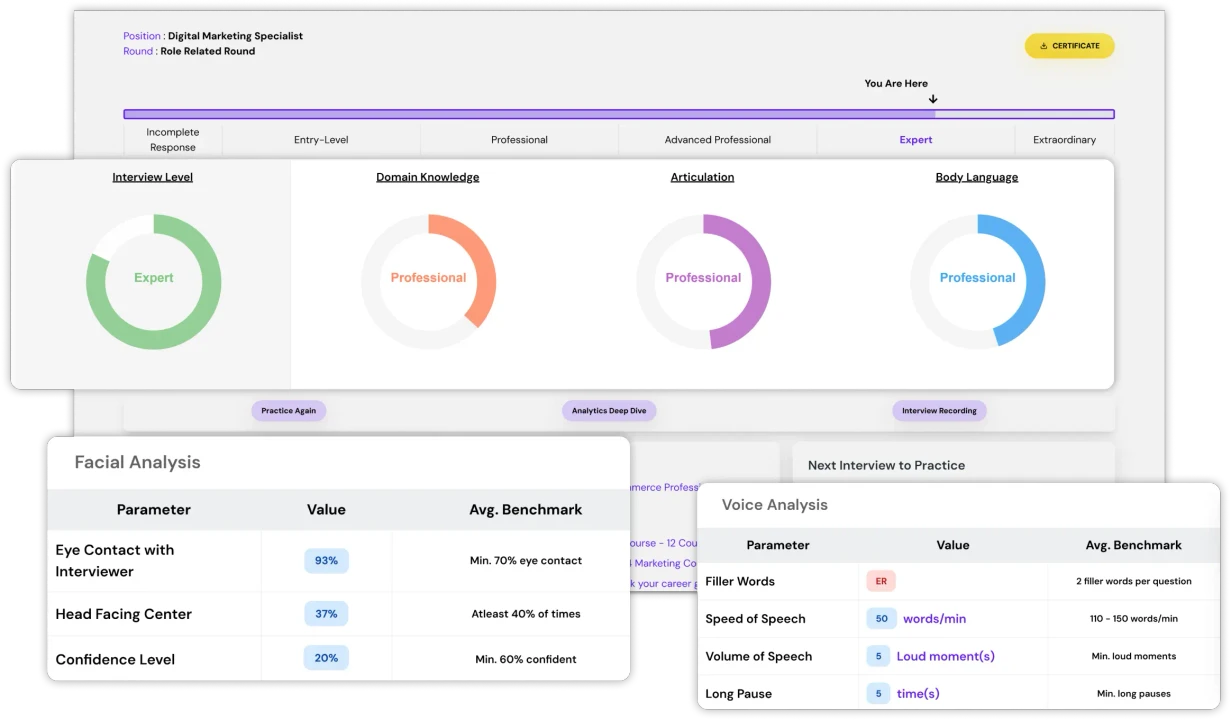Click the Interview Level heading
The height and width of the screenshot is (720, 1231).
152,177
